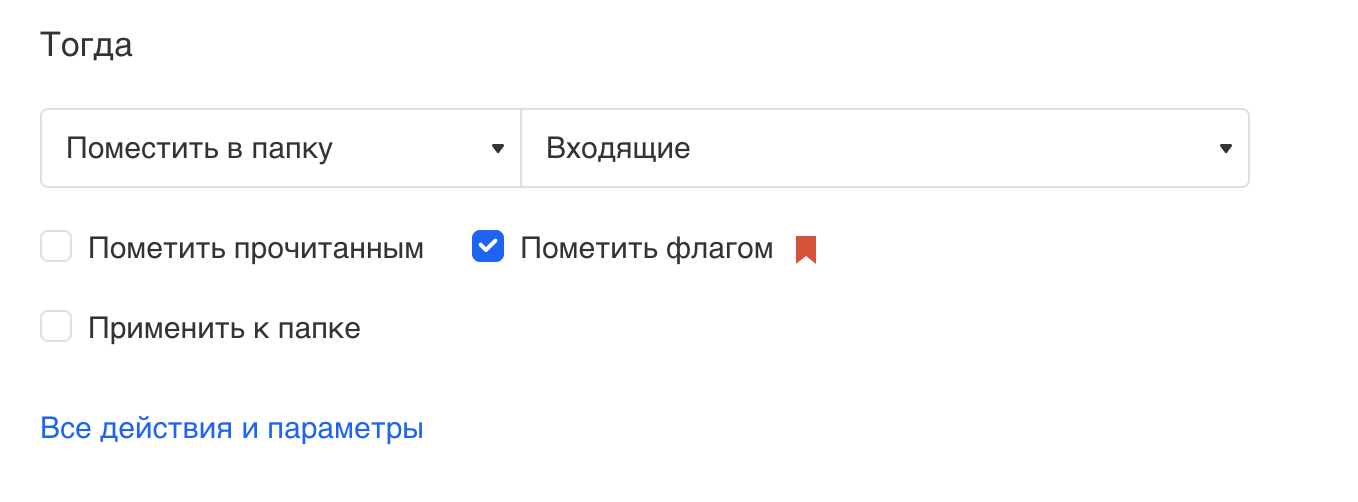
Task: Enable the "Пометить прочитанным" checkbox
Action: 56,246
